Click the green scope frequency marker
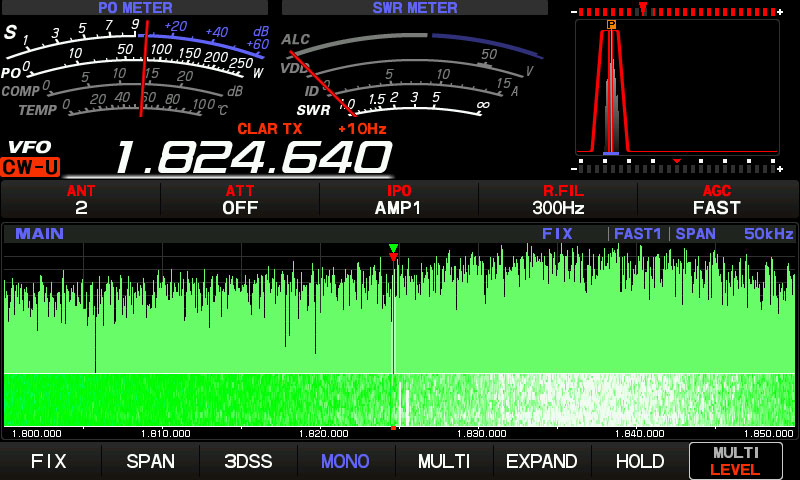 coord(393,248)
